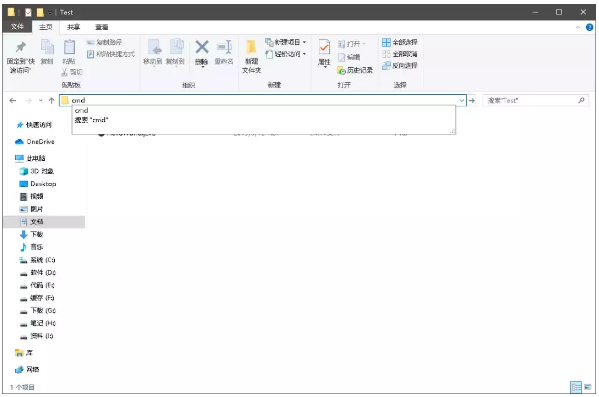Create a New folder (新建文件夹)
The image size is (599, 397).
coord(251,57)
